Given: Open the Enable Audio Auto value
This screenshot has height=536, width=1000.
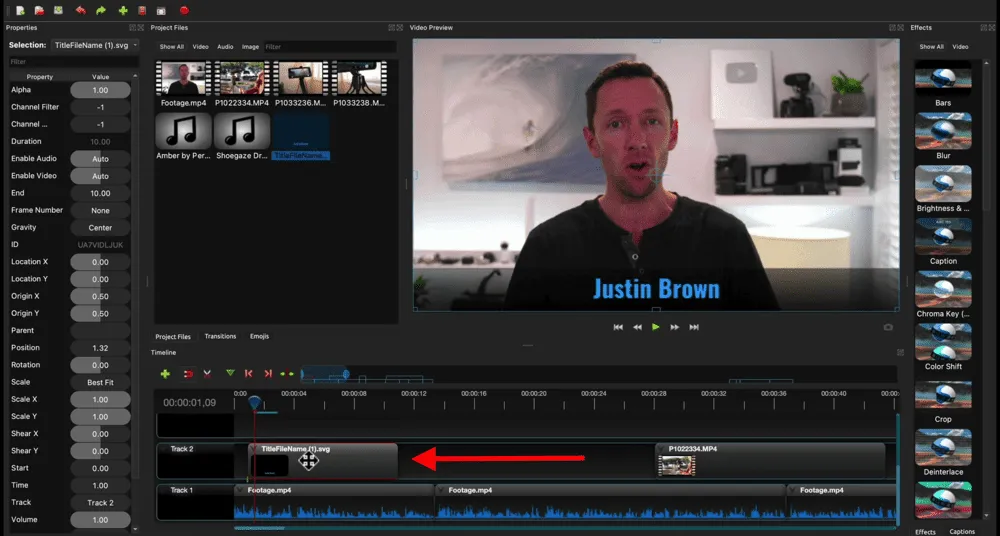Looking at the screenshot, I should [x=100, y=159].
